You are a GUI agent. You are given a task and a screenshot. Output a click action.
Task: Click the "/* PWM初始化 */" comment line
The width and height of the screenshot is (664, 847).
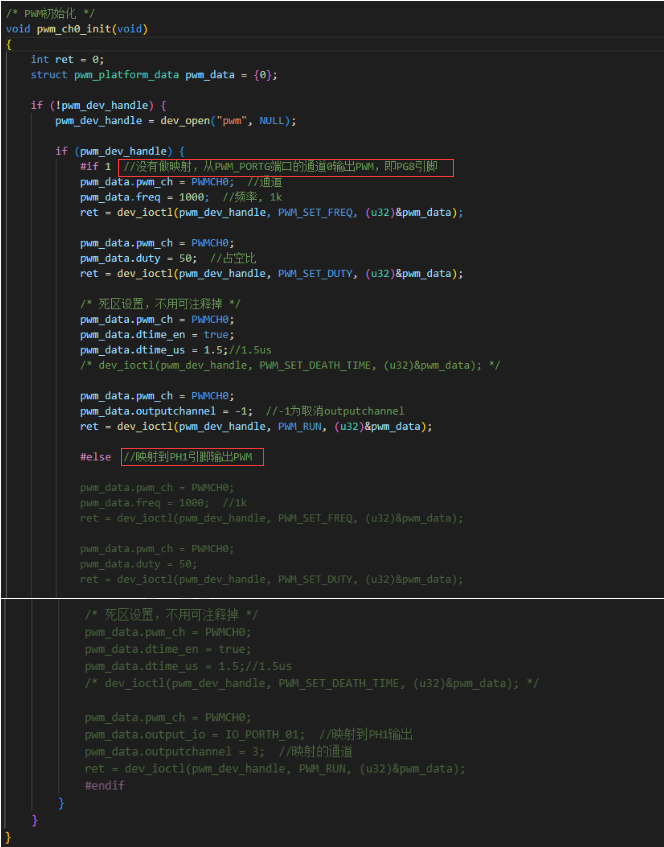click(50, 14)
